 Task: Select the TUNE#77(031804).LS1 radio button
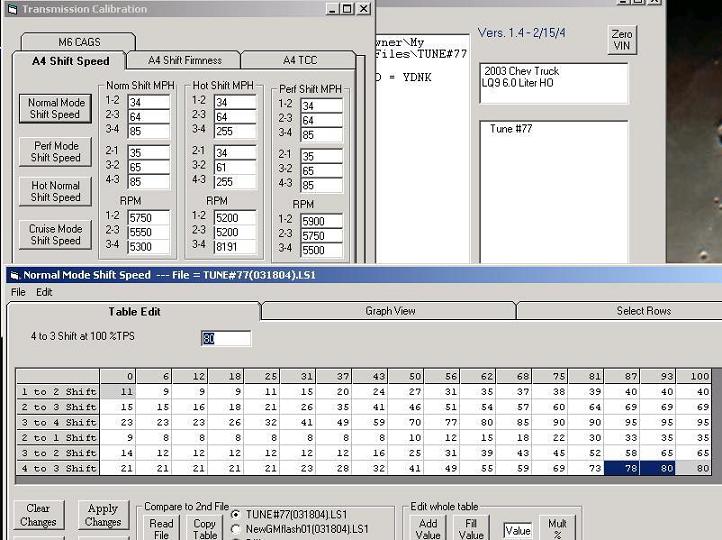point(234,514)
